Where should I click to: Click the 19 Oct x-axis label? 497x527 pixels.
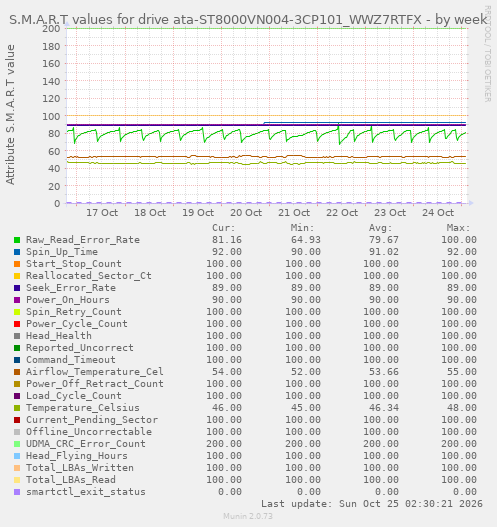(198, 213)
